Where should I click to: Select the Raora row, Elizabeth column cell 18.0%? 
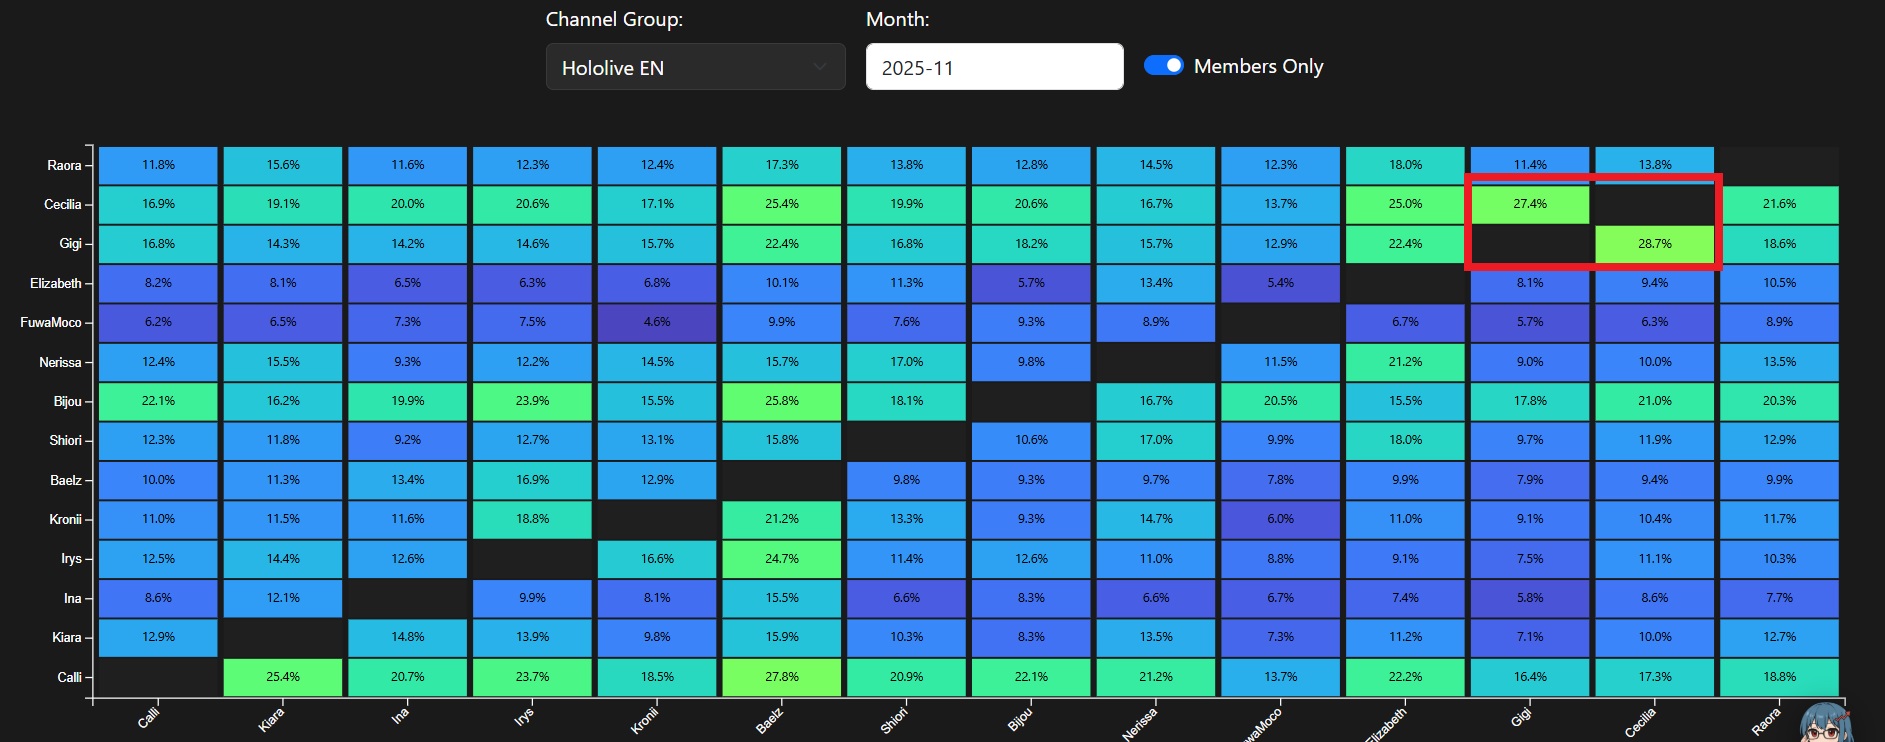pyautogui.click(x=1405, y=165)
